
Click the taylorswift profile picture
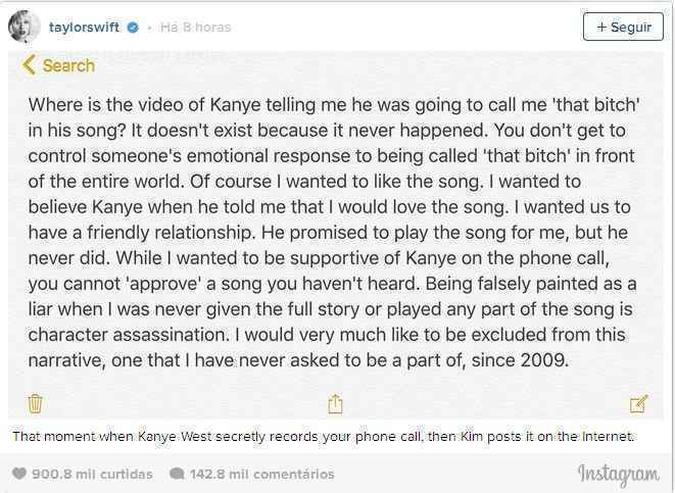pyautogui.click(x=24, y=27)
